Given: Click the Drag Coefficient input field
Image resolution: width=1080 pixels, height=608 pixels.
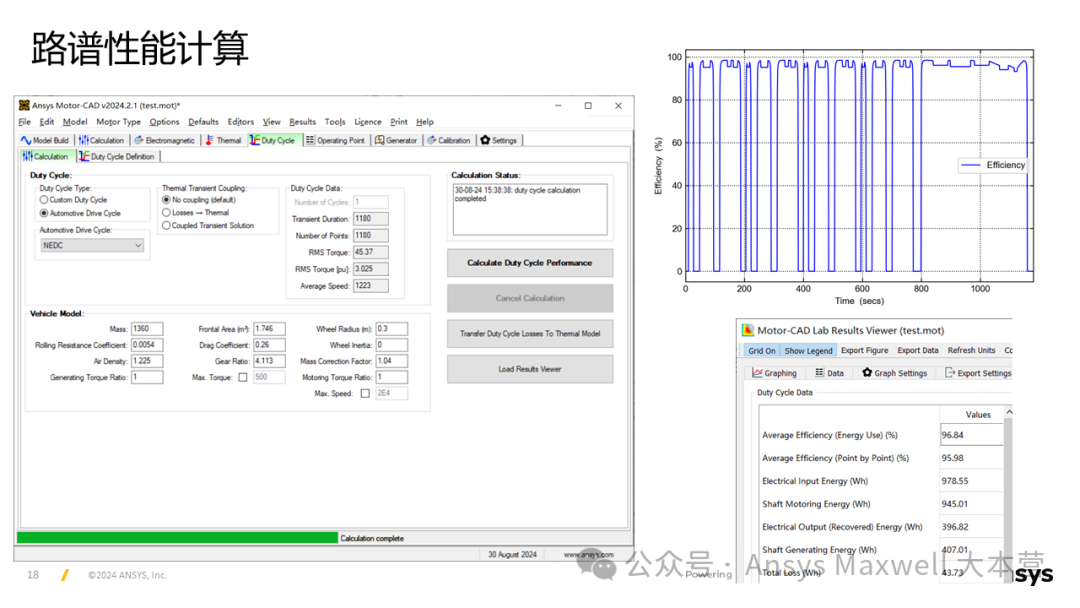Looking at the screenshot, I should coord(269,345).
